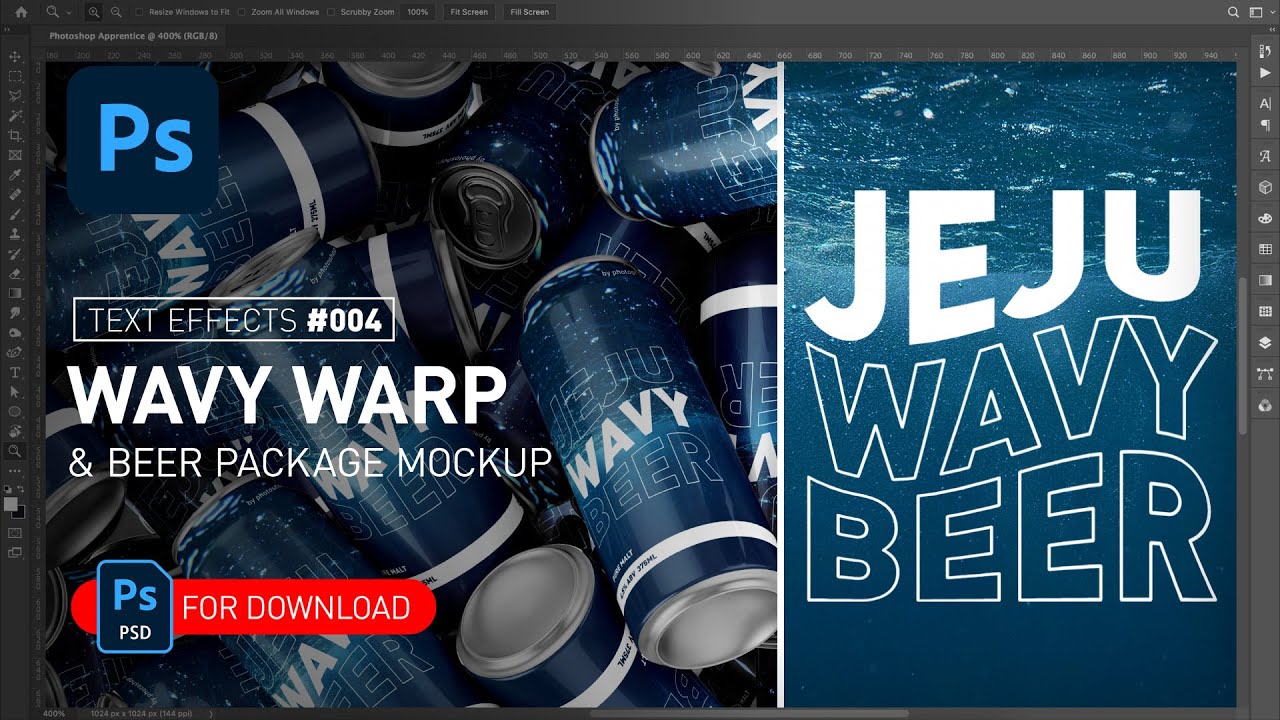Viewport: 1280px width, 720px height.
Task: Enable Resize Windows to Fit checkbox
Action: 139,12
